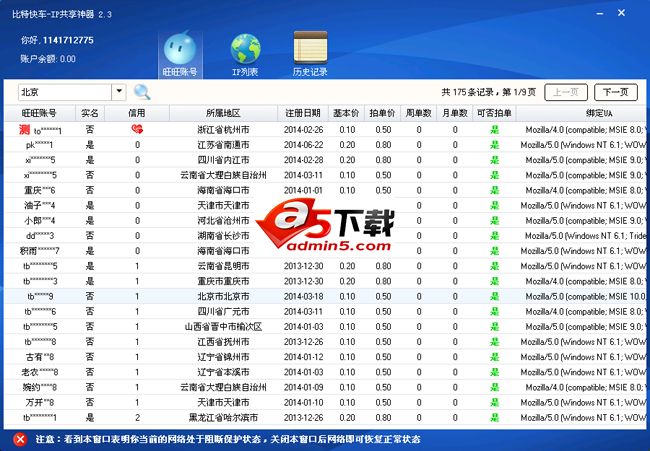Select the 重庆市重庆市 region cell

click(x=223, y=281)
